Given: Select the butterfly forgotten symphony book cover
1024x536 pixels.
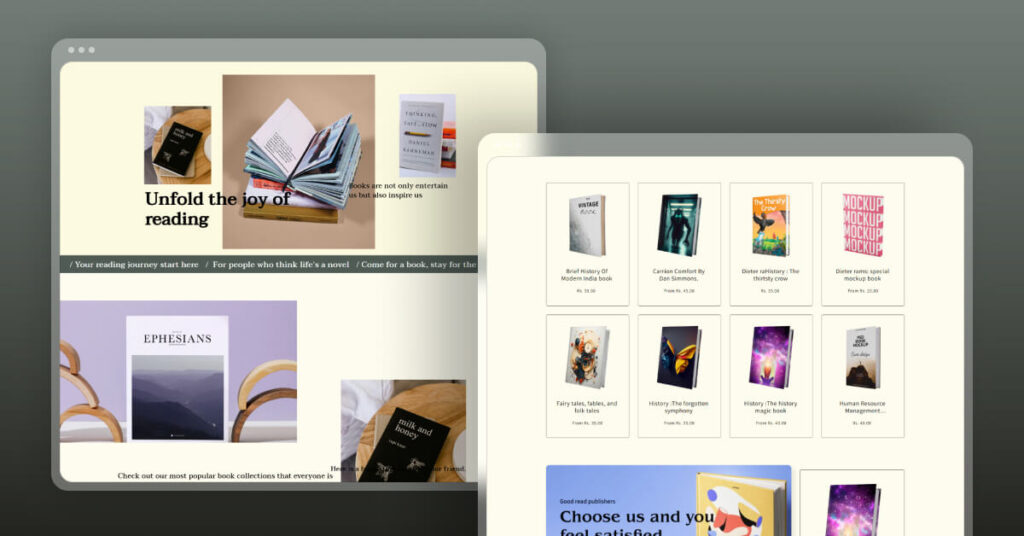Looking at the screenshot, I should click(679, 357).
